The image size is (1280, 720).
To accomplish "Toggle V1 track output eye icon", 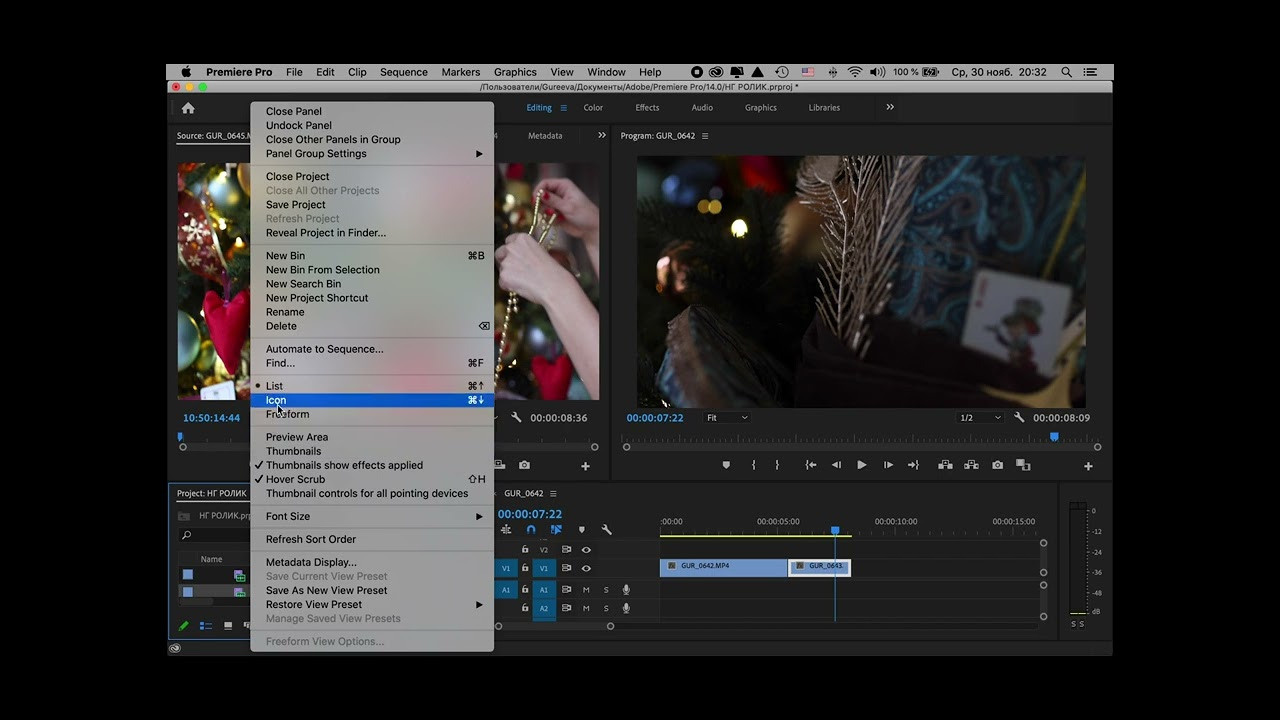I will pos(586,568).
